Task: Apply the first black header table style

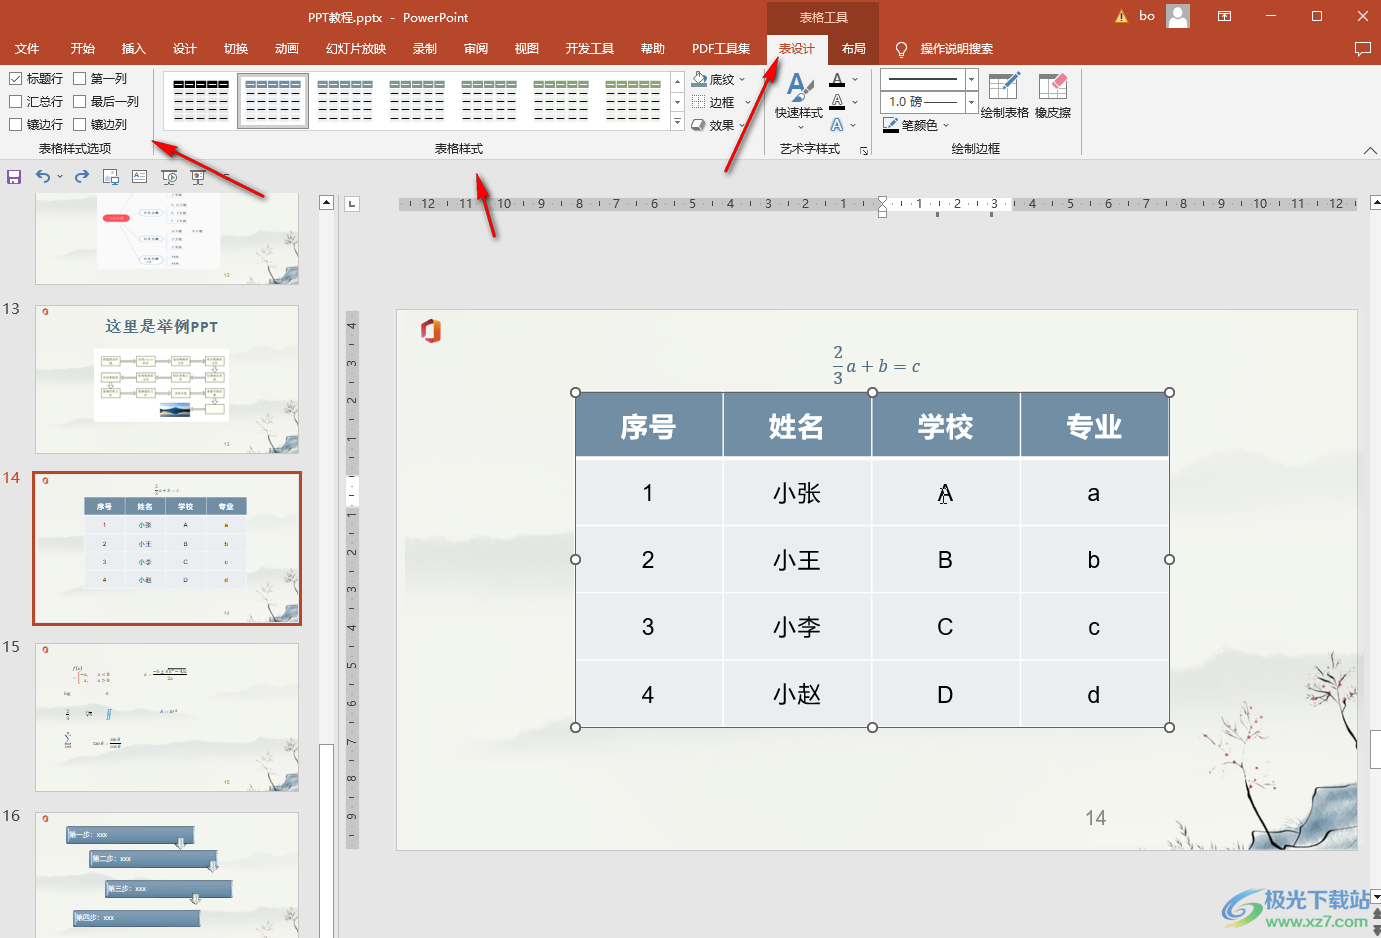Action: coord(201,101)
